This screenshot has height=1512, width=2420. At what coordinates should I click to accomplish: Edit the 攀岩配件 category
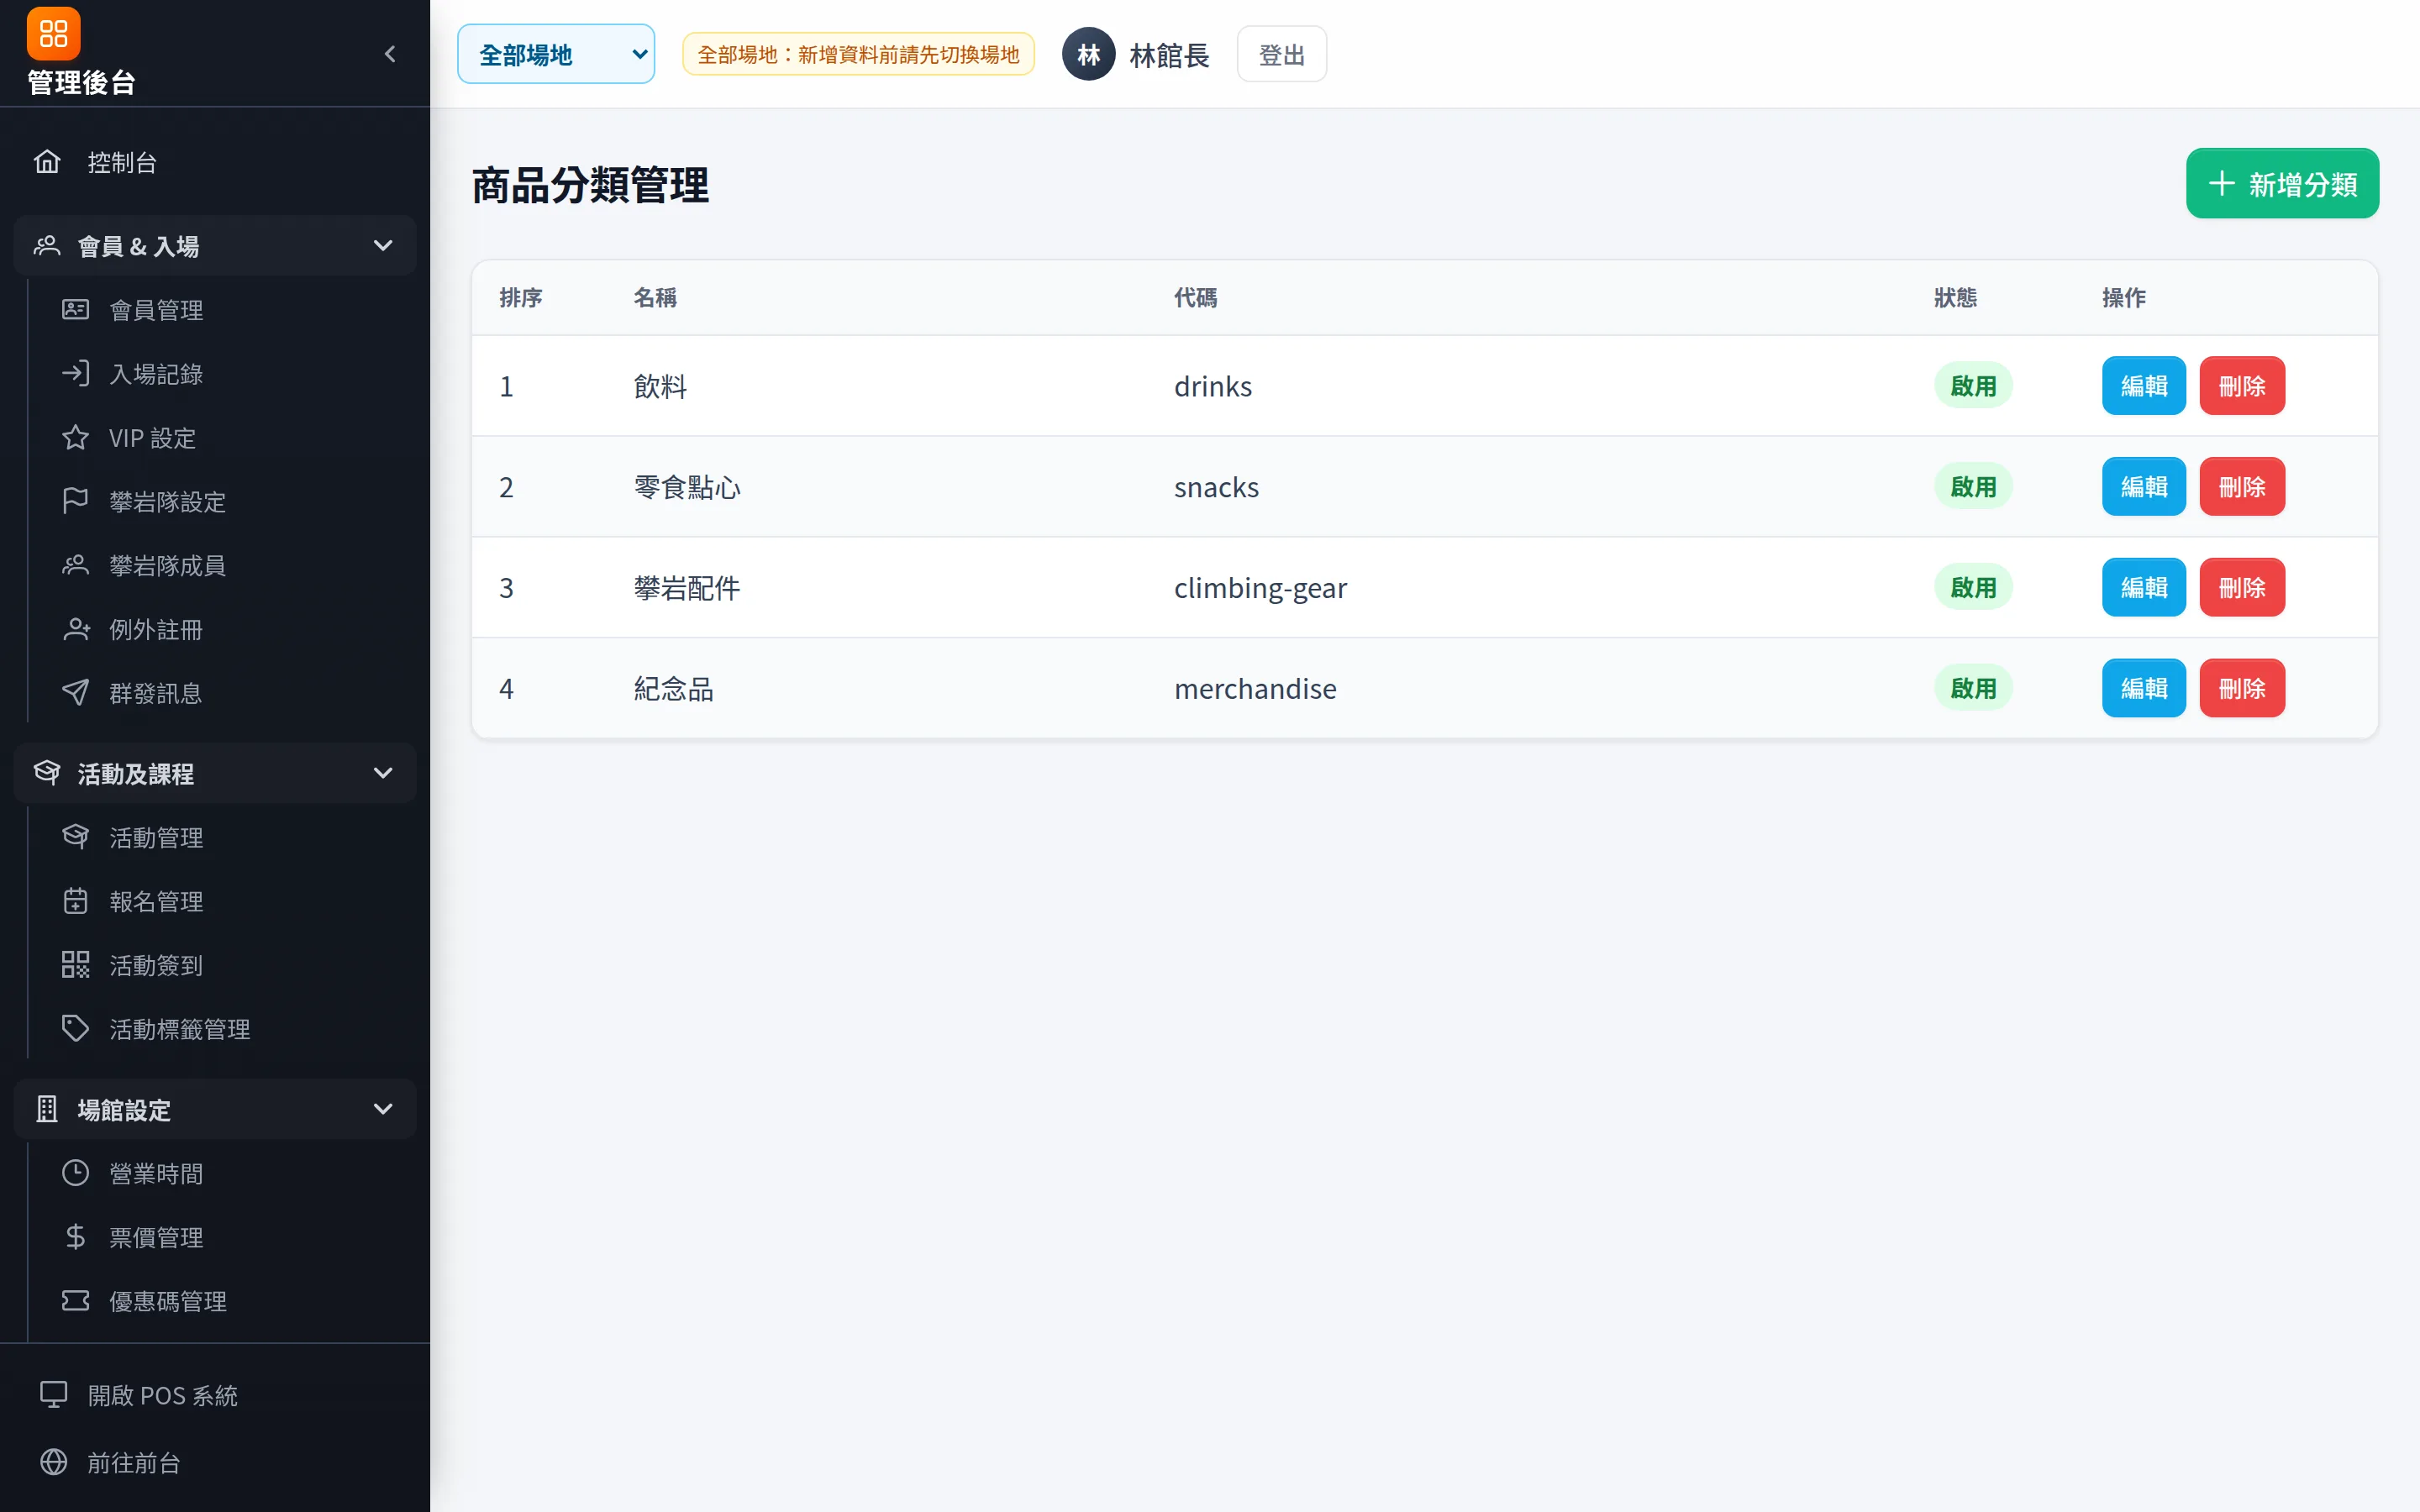pyautogui.click(x=2143, y=588)
